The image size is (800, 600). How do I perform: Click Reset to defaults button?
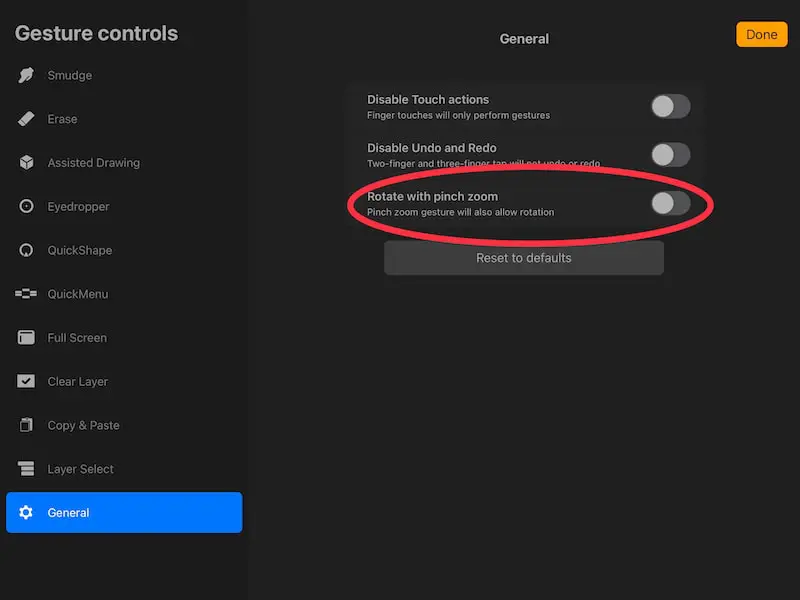pos(523,258)
